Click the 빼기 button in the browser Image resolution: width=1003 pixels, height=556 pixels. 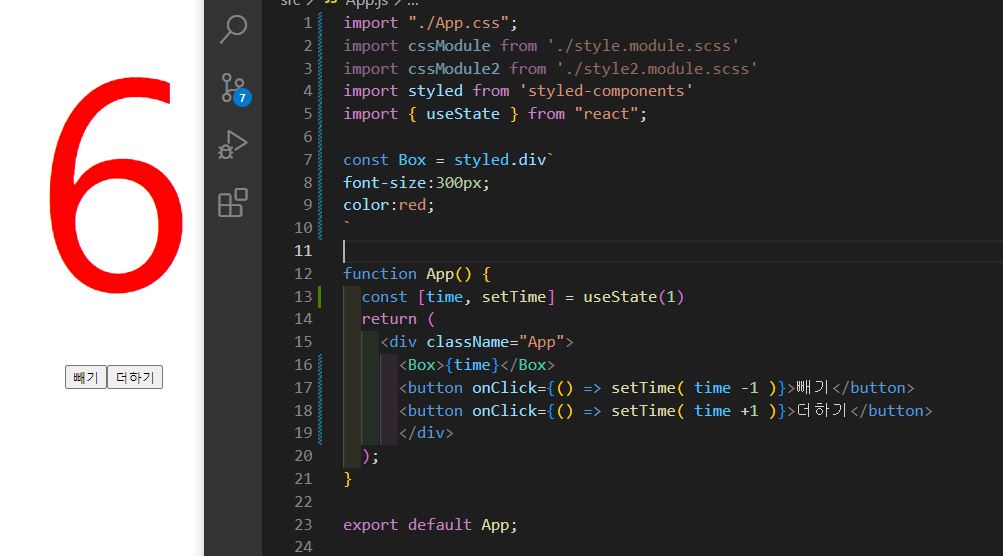[x=86, y=377]
